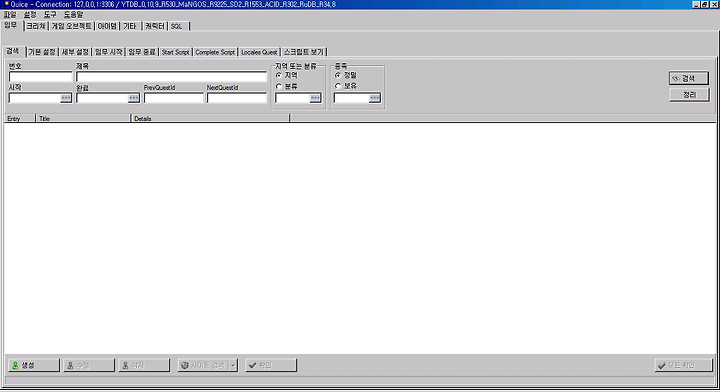Image resolution: width=720 pixels, height=392 pixels.
Task: Sort by the Title column header
Action: coord(83,118)
